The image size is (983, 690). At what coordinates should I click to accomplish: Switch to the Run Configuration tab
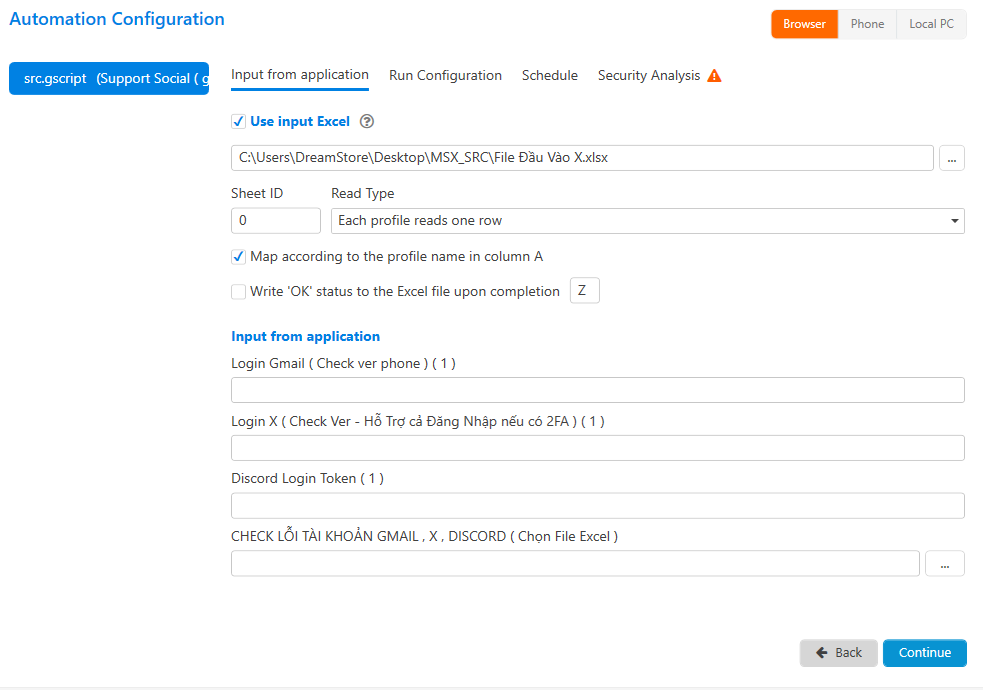(445, 76)
